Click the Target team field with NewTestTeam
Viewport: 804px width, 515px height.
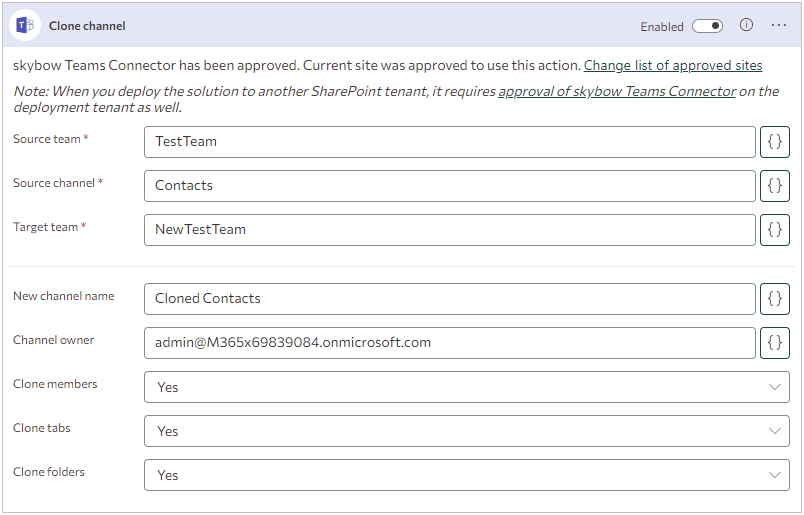pos(449,230)
